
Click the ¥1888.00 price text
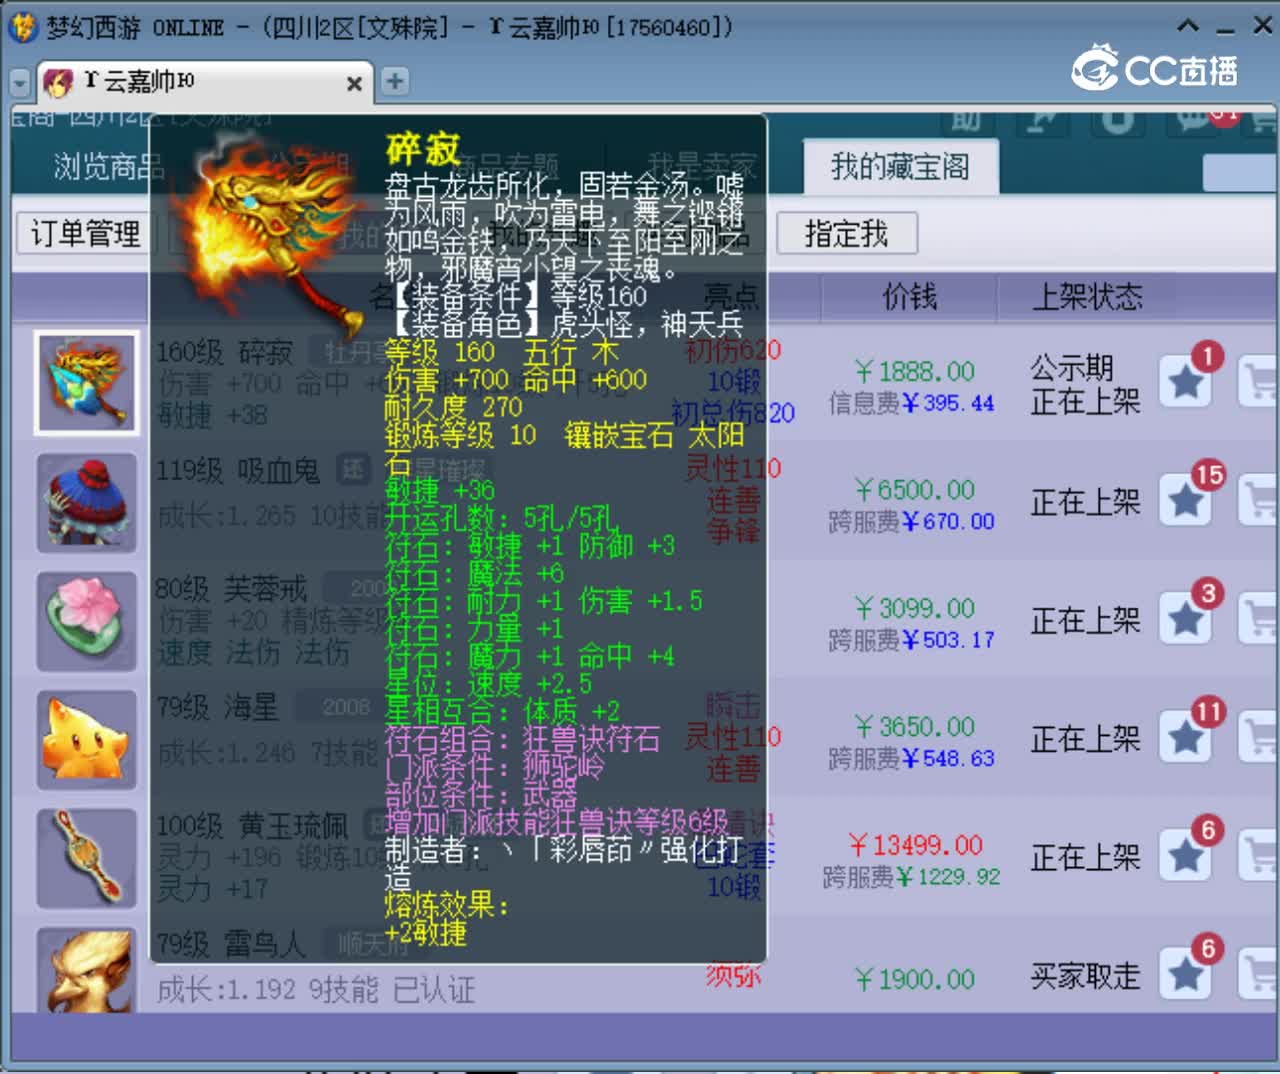point(915,372)
